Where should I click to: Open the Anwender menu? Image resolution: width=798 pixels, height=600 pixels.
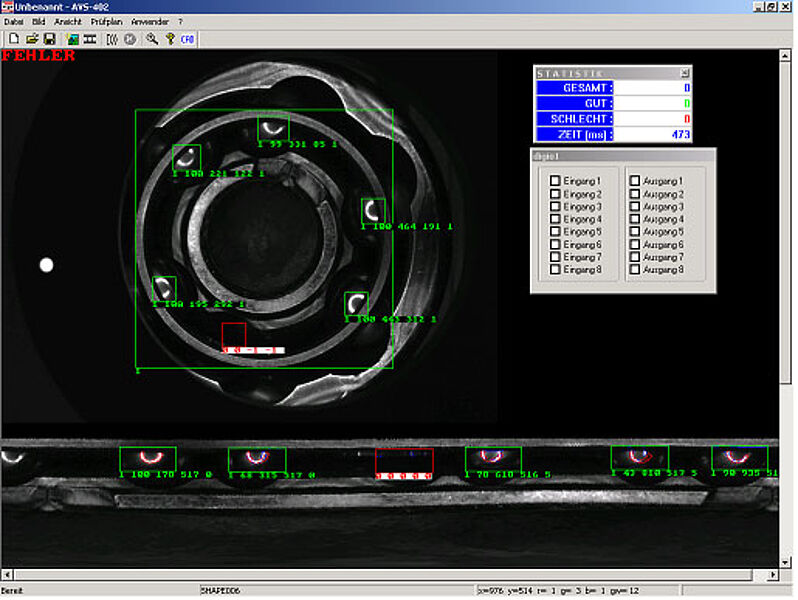pyautogui.click(x=149, y=21)
